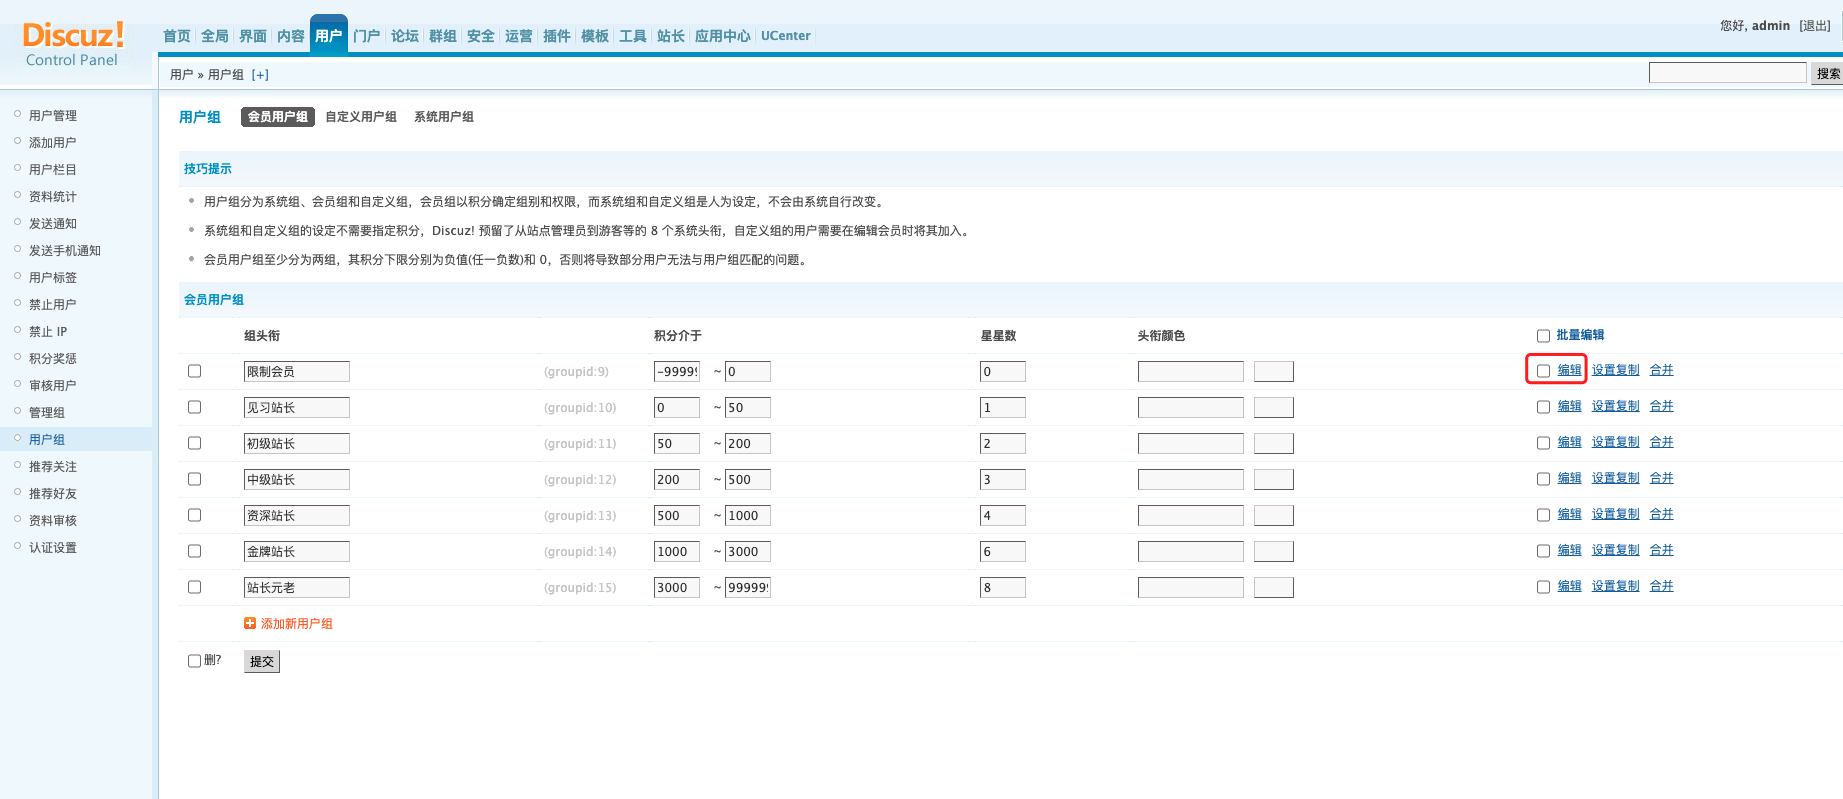Click the Discuz! Control Panel logo

click(73, 45)
